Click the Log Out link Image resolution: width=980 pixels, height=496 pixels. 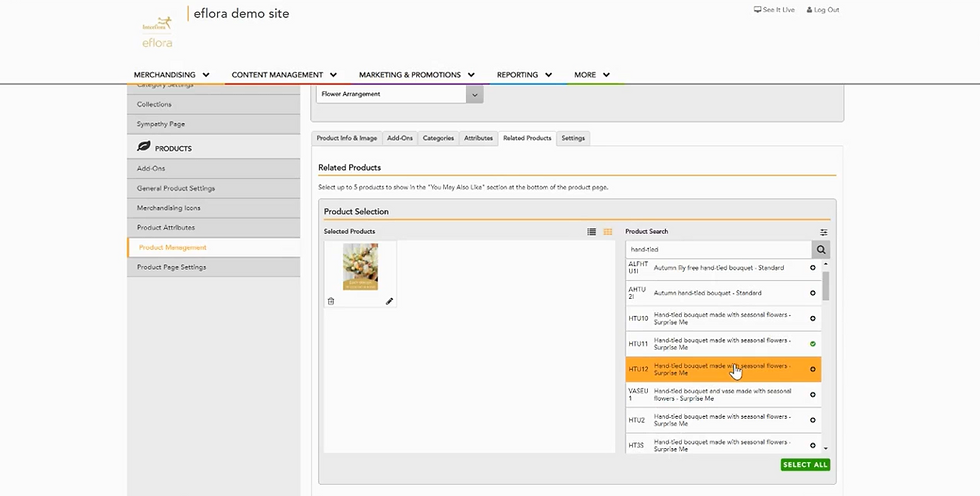click(x=822, y=10)
